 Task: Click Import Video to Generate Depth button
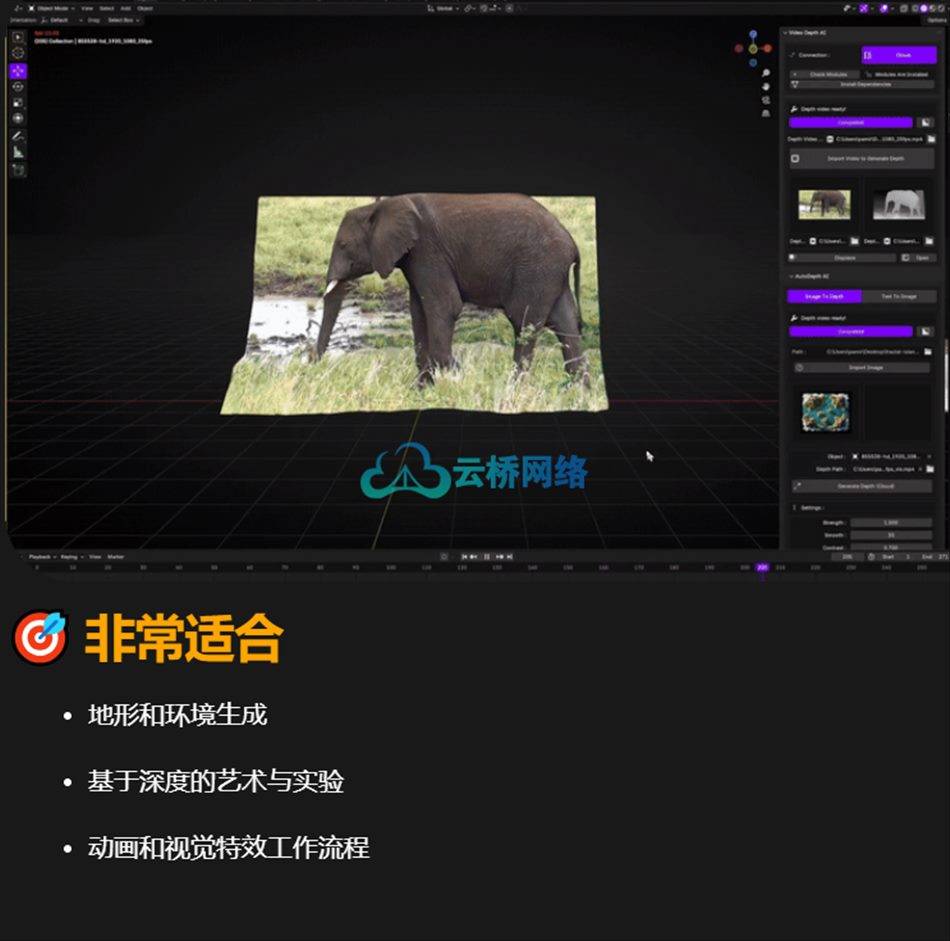862,159
